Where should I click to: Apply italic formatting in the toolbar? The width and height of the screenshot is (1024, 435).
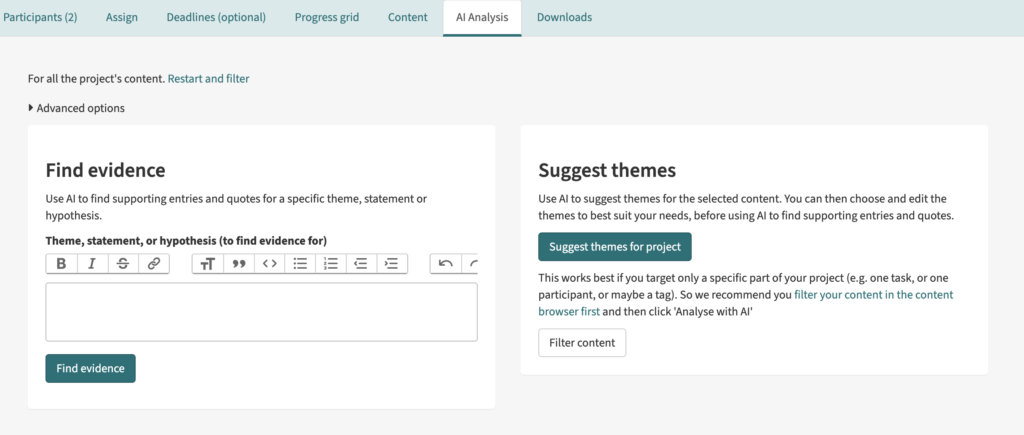92,264
